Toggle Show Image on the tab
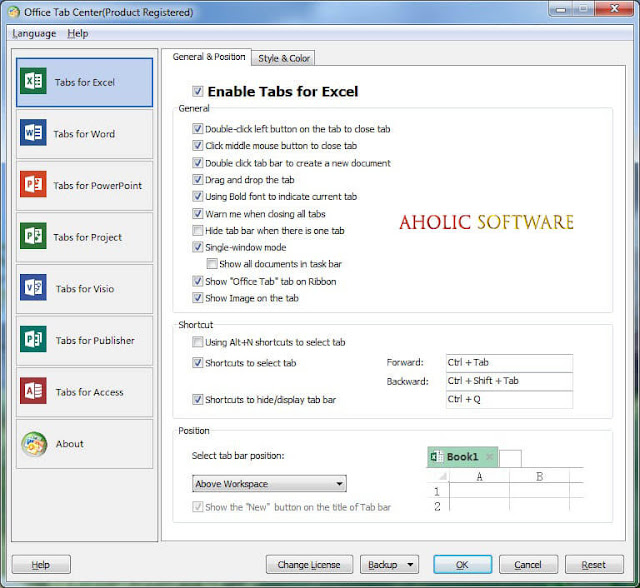The width and height of the screenshot is (640, 588). point(198,298)
